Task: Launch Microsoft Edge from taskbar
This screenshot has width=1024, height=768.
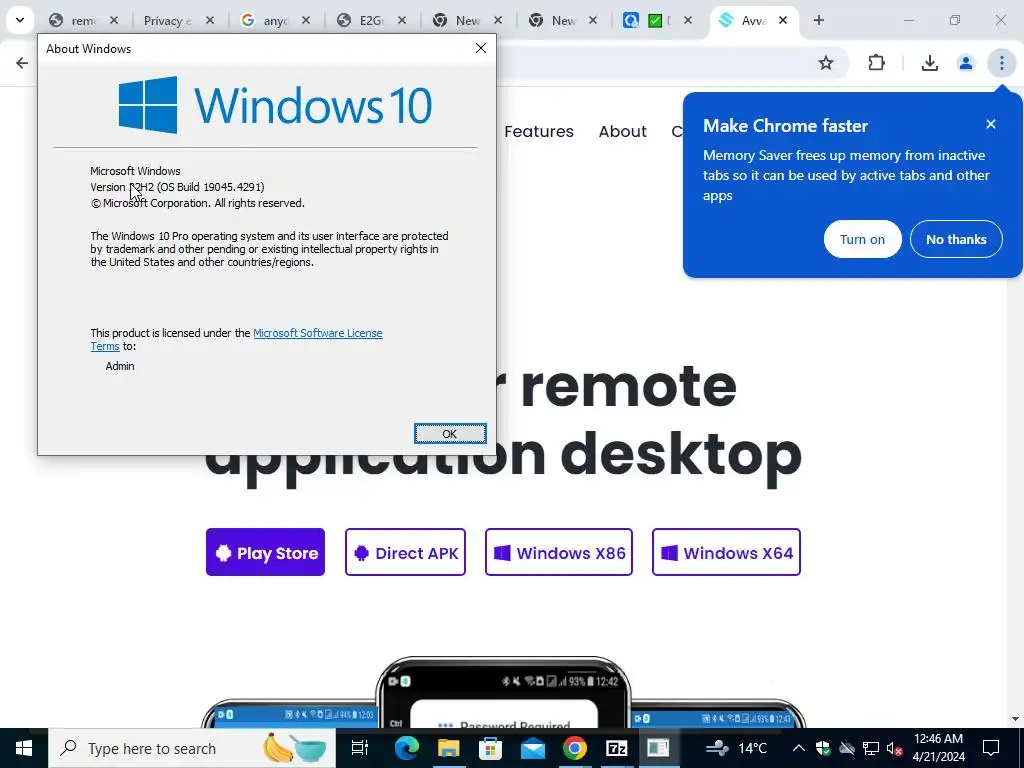Action: point(406,748)
